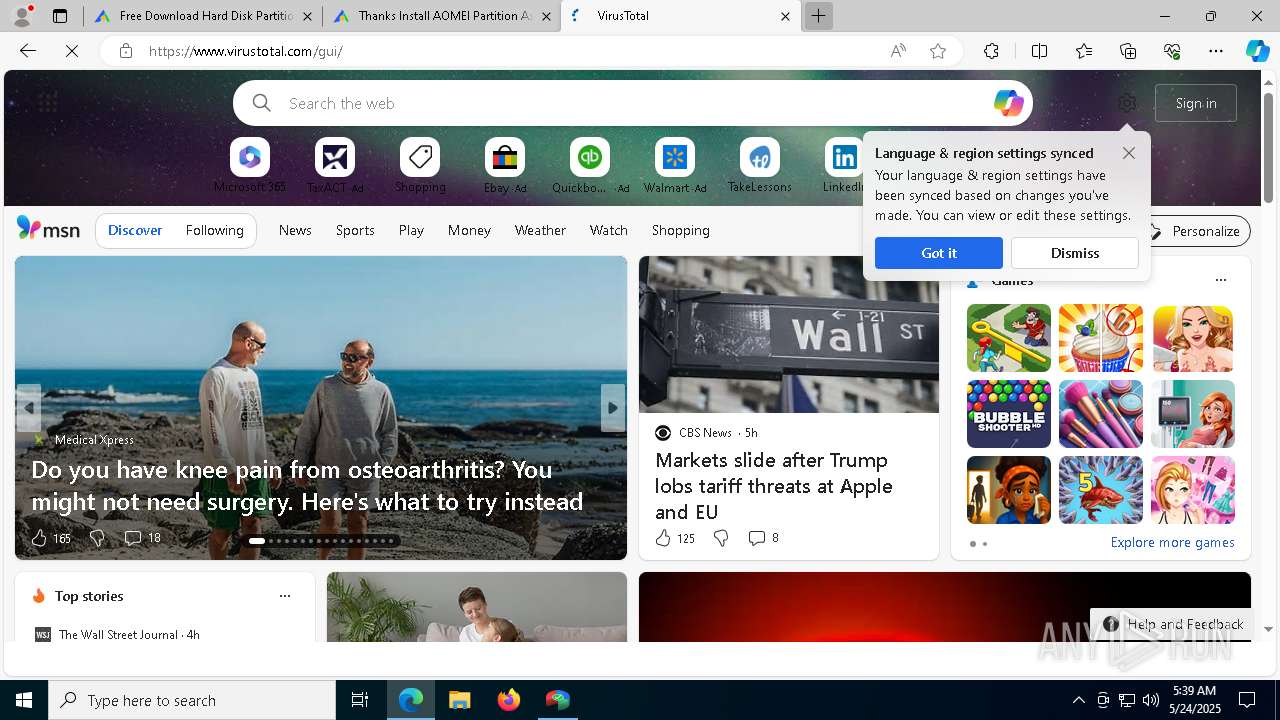Open Microsoft 365 shortcut tile
The image size is (1280, 720).
[249, 166]
